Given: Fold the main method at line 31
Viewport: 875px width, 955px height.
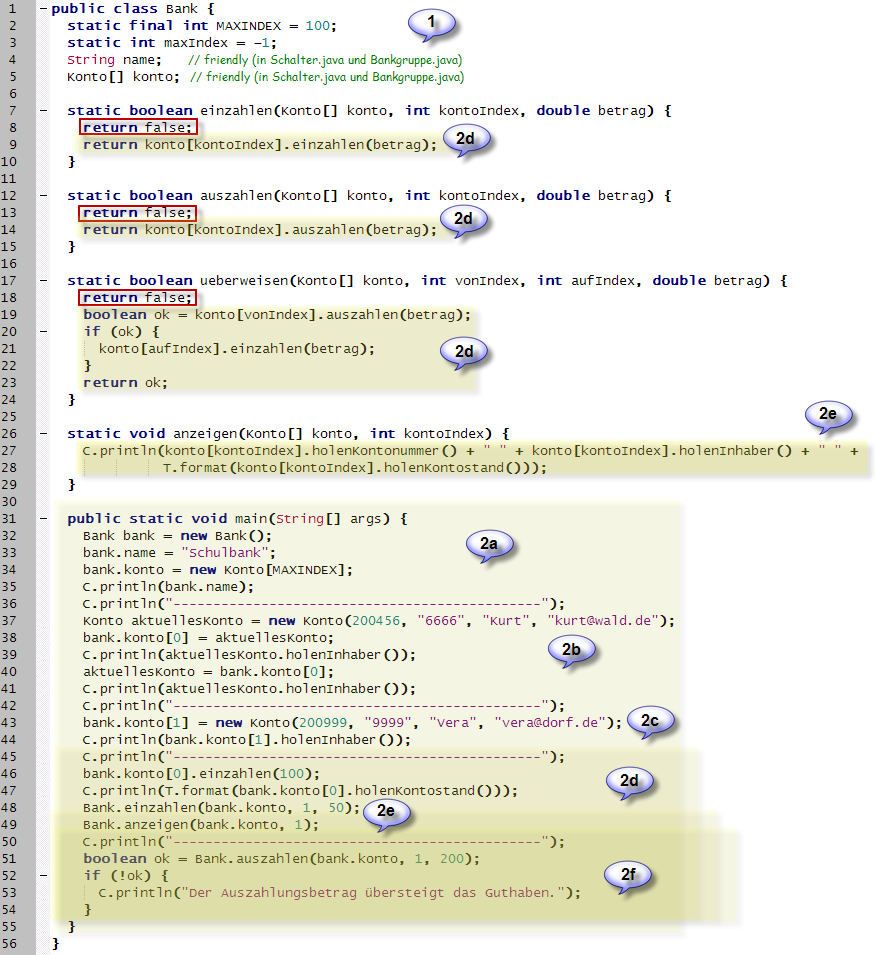Looking at the screenshot, I should (x=43, y=519).
